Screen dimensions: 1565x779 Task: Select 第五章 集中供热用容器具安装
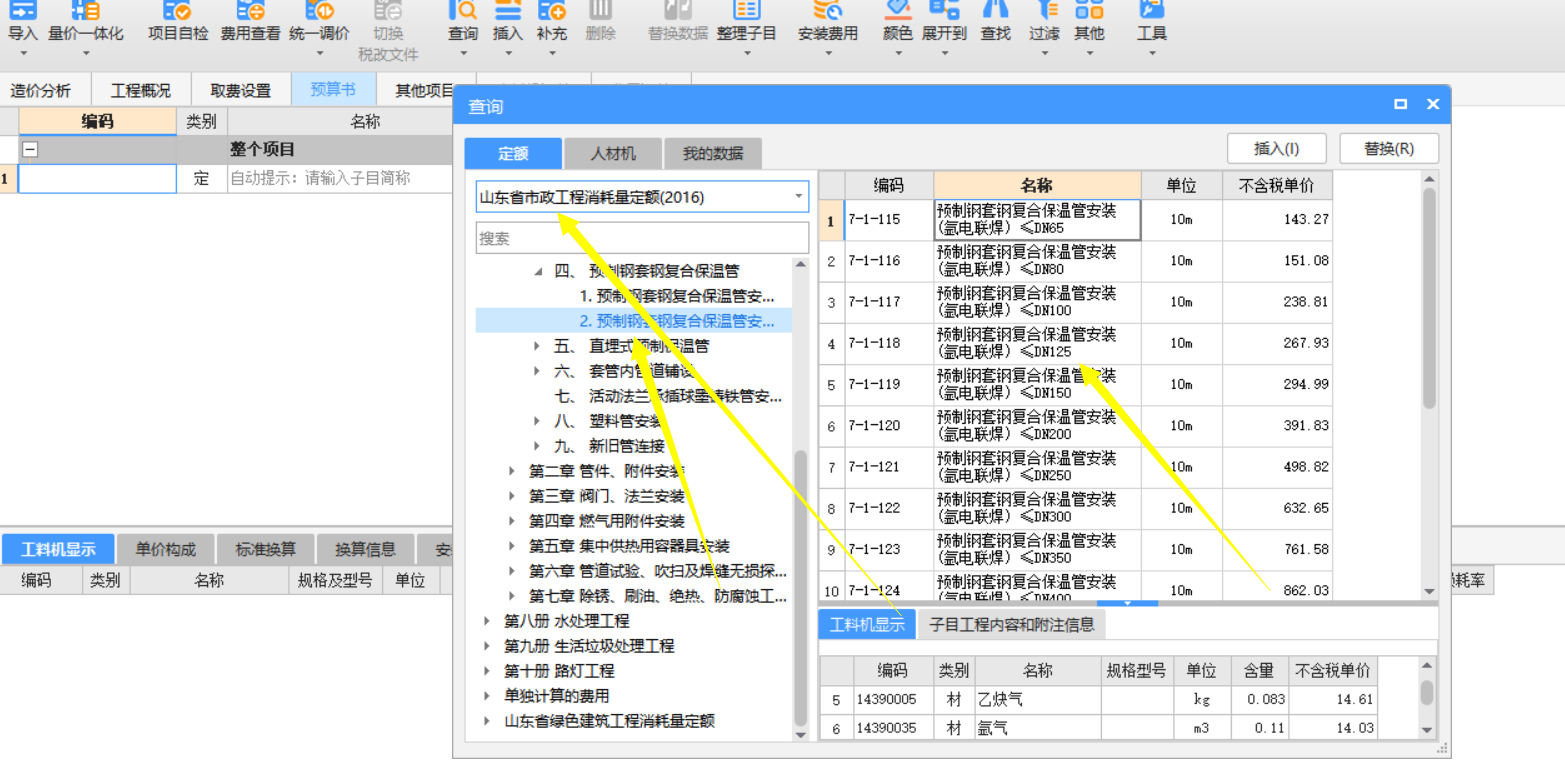pos(629,546)
